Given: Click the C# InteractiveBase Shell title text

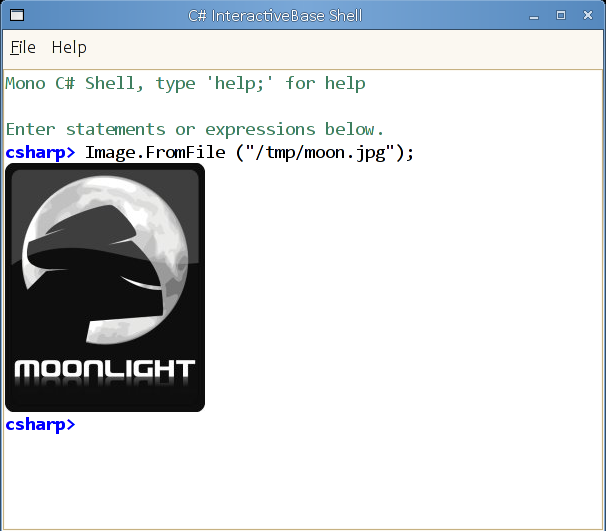Looking at the screenshot, I should [275, 16].
